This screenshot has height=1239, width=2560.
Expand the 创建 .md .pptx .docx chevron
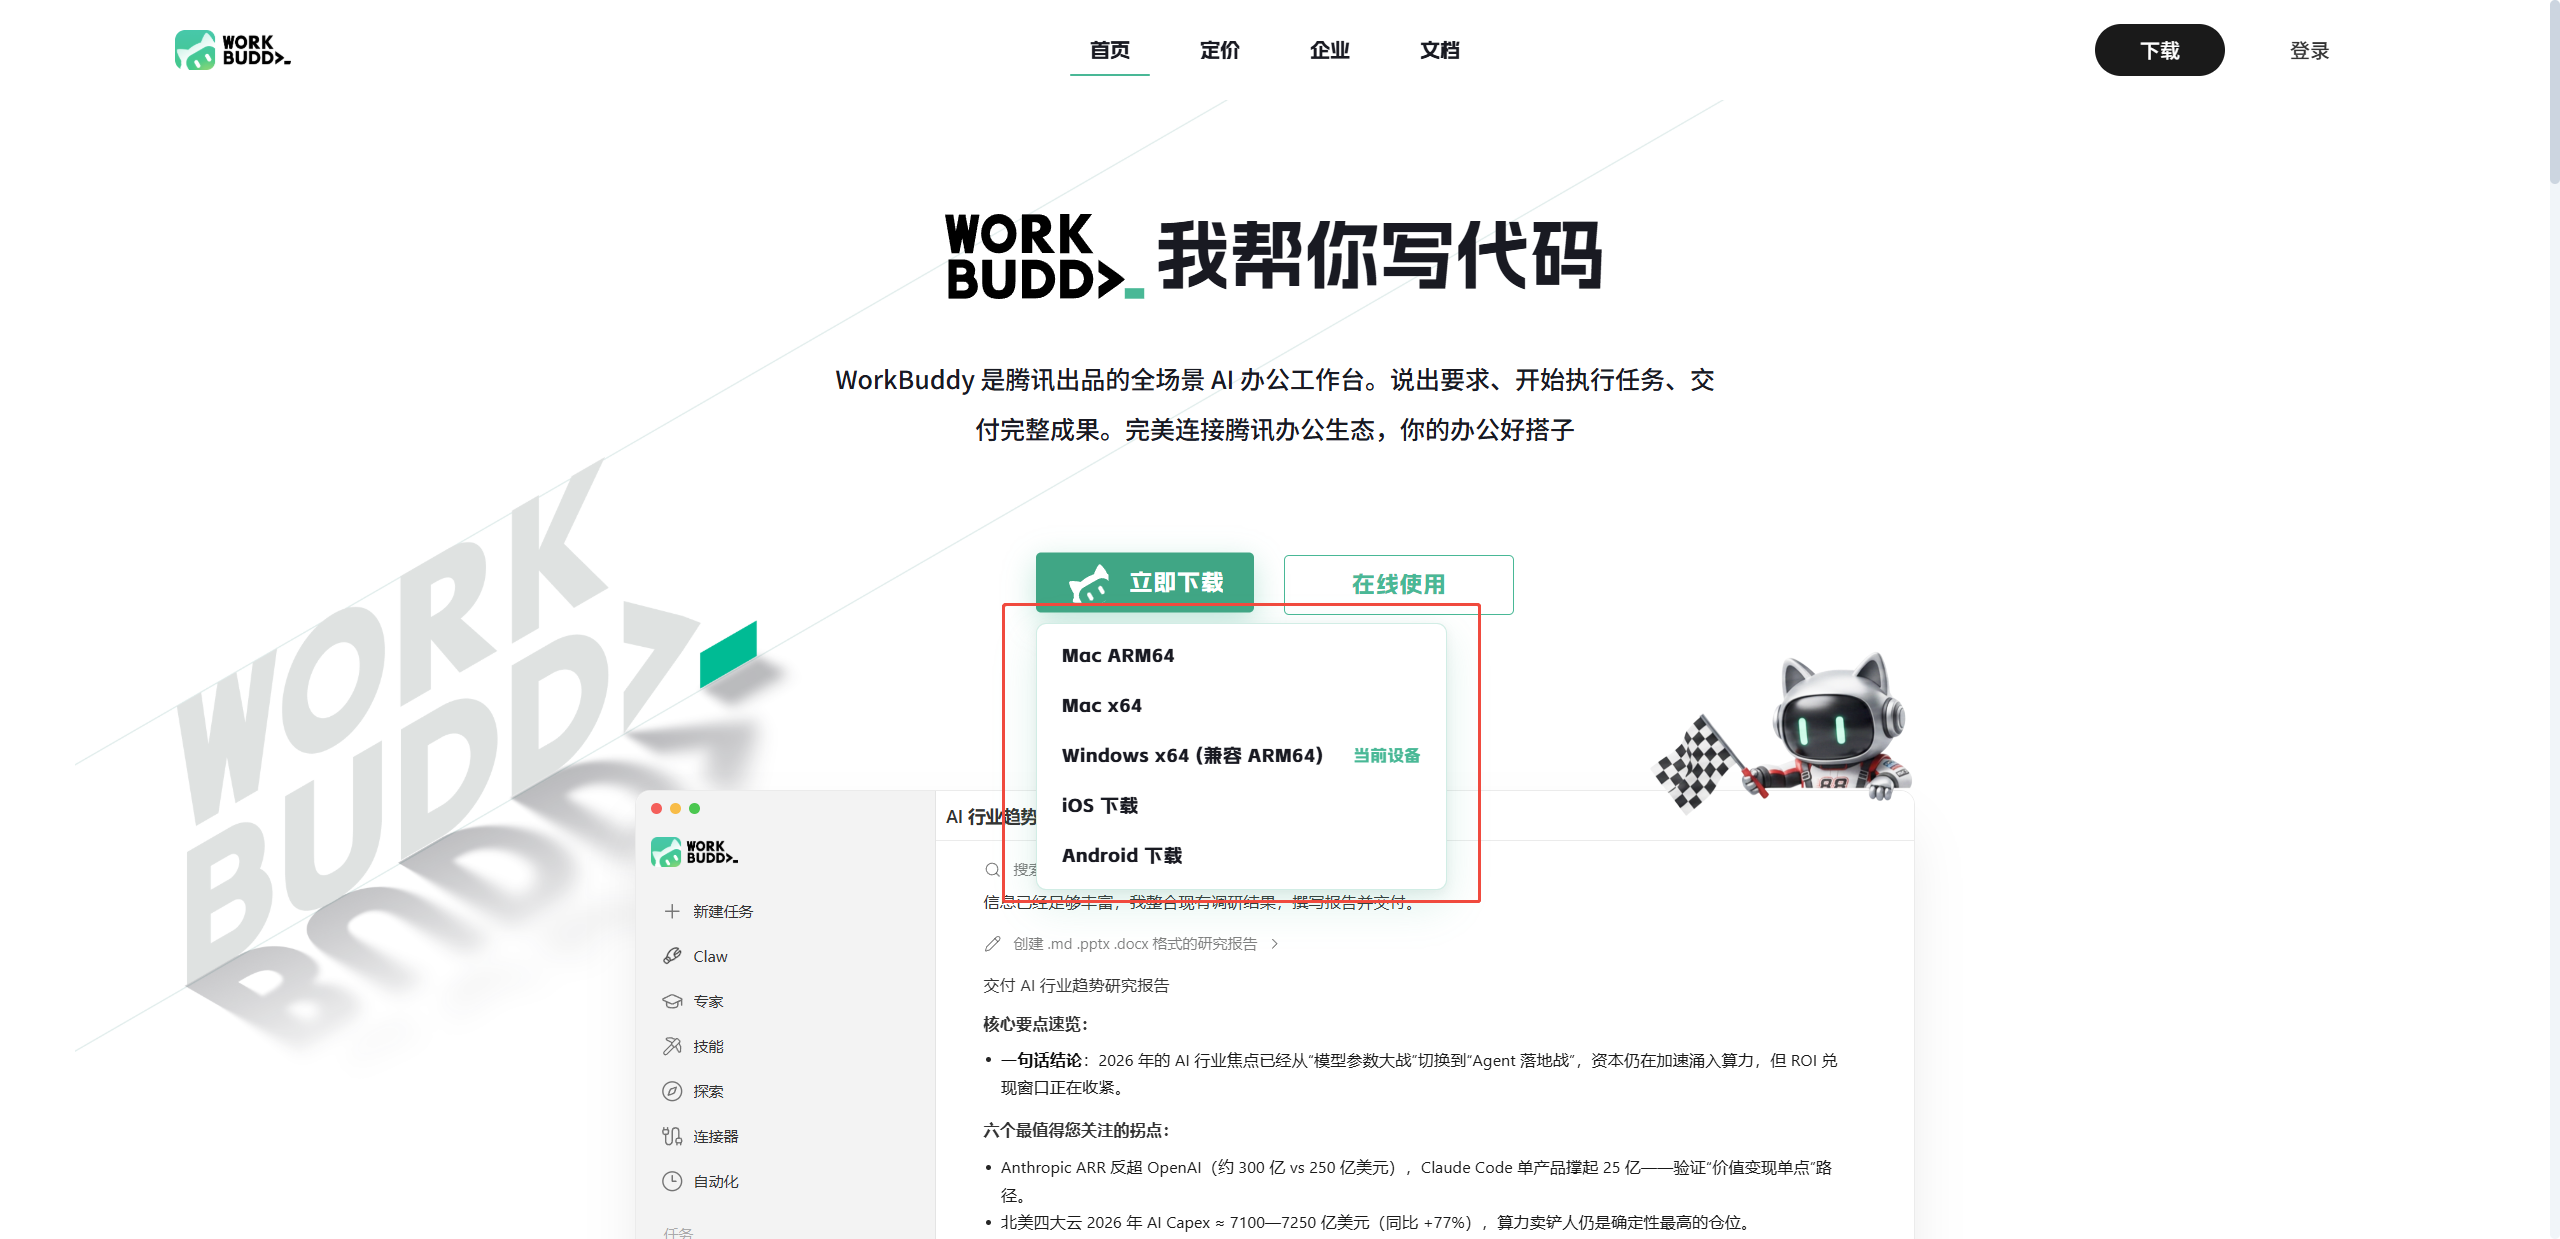(x=1274, y=943)
